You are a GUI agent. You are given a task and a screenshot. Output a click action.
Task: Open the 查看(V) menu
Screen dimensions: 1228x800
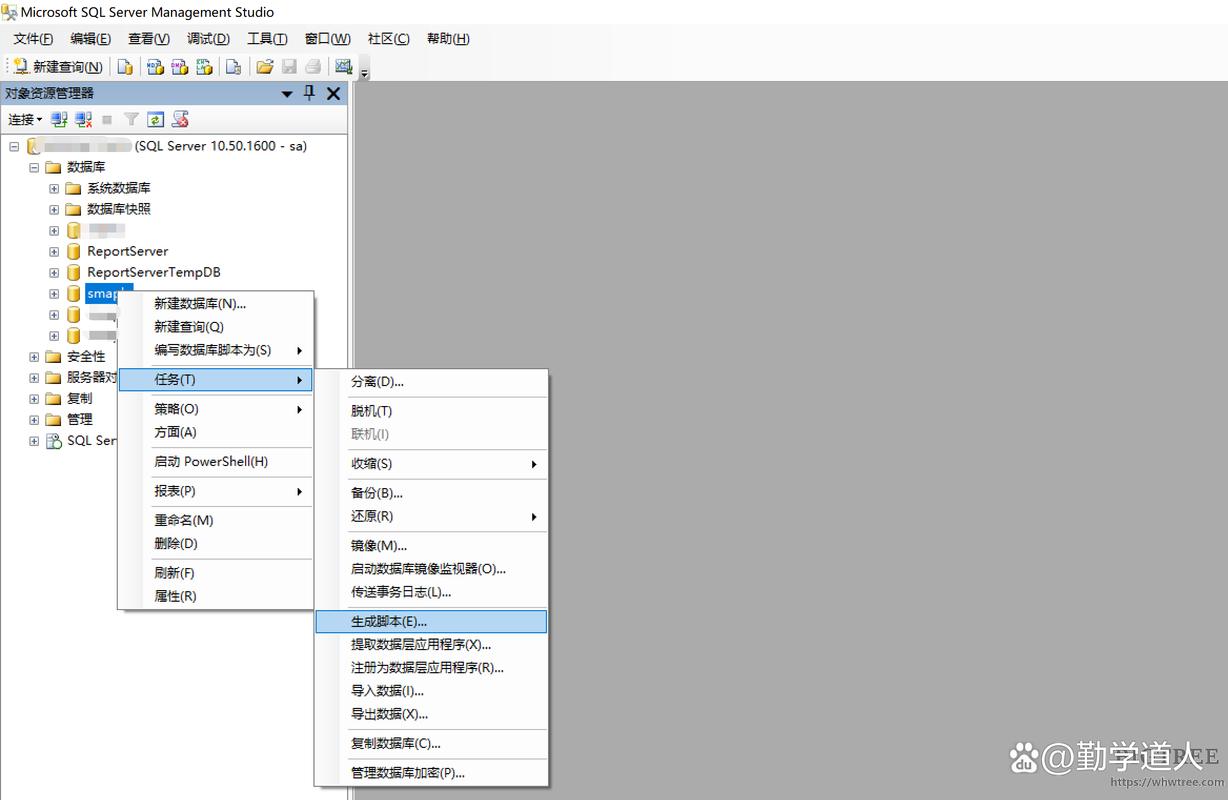pyautogui.click(x=149, y=39)
